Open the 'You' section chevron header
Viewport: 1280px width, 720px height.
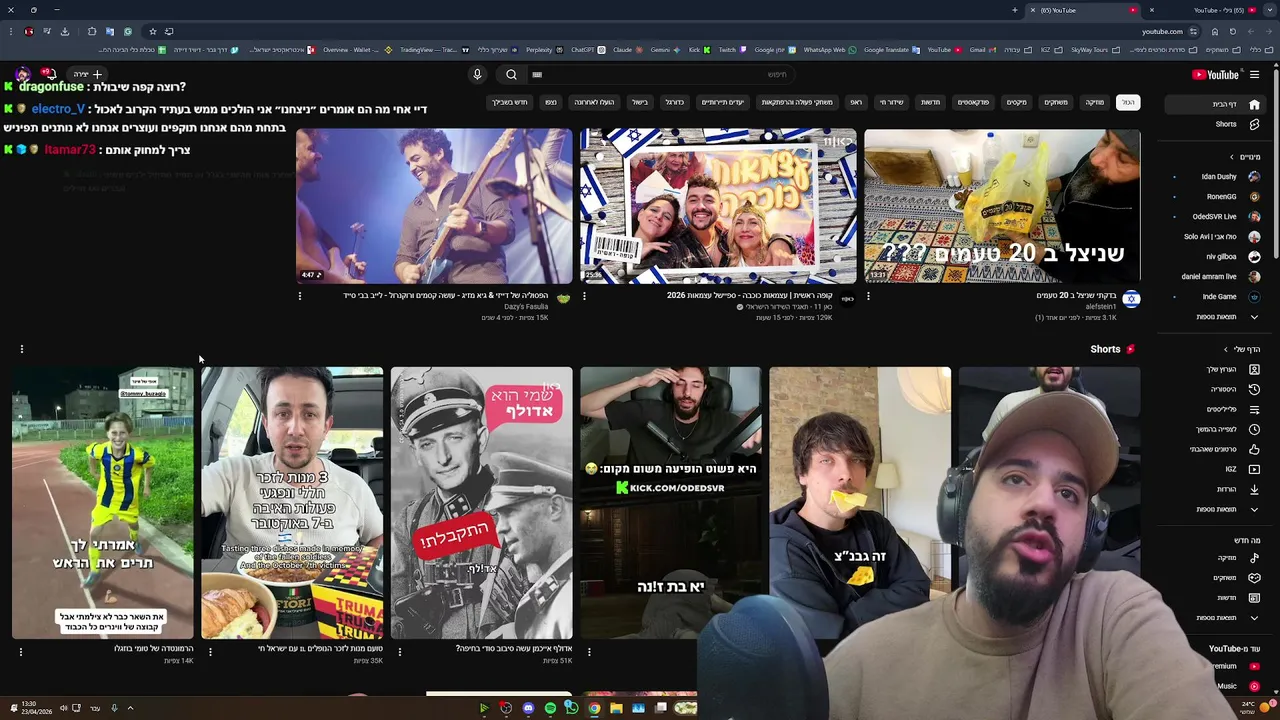1241,349
